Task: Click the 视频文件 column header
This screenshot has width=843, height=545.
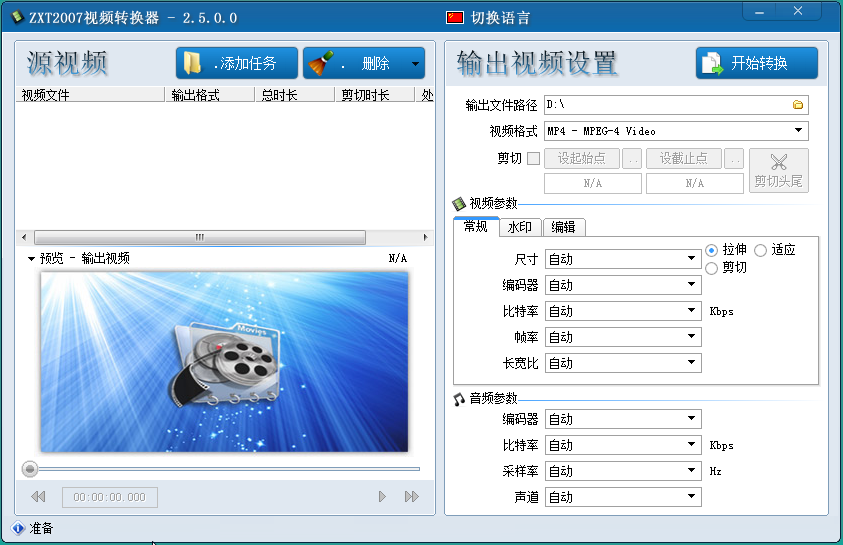Action: 90,95
